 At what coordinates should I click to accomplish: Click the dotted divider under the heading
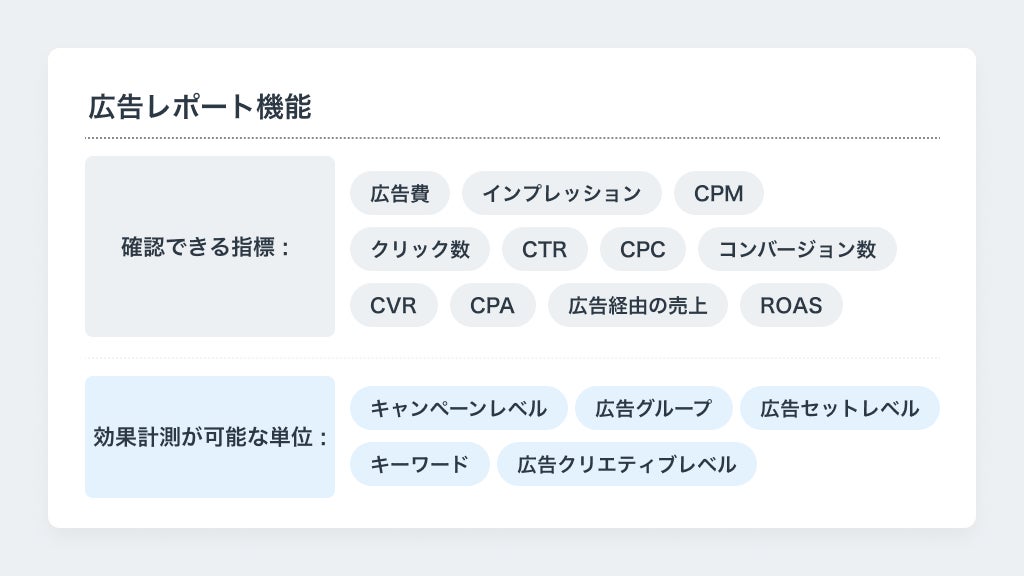tap(512, 137)
